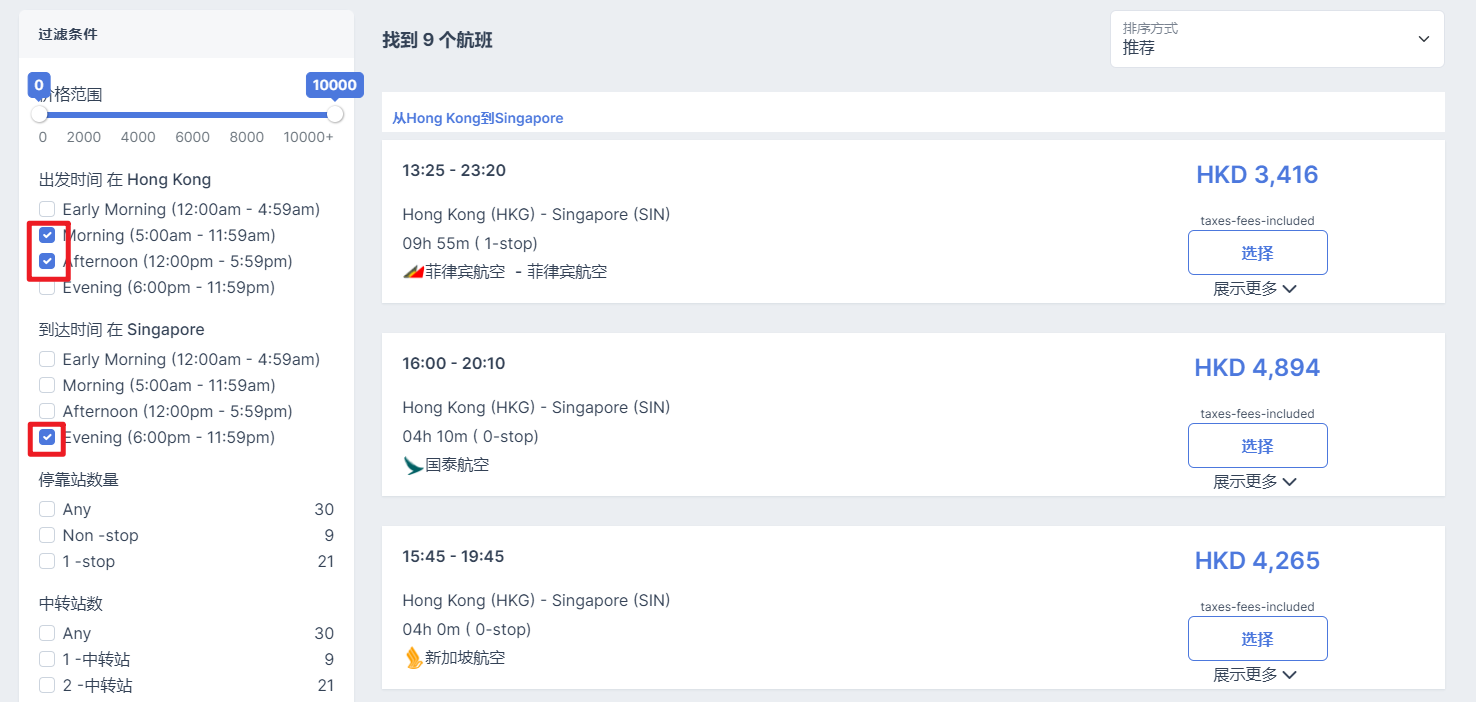Click the Philippine Airlines logo icon
Screen dimensions: 1476x702
pos(413,272)
